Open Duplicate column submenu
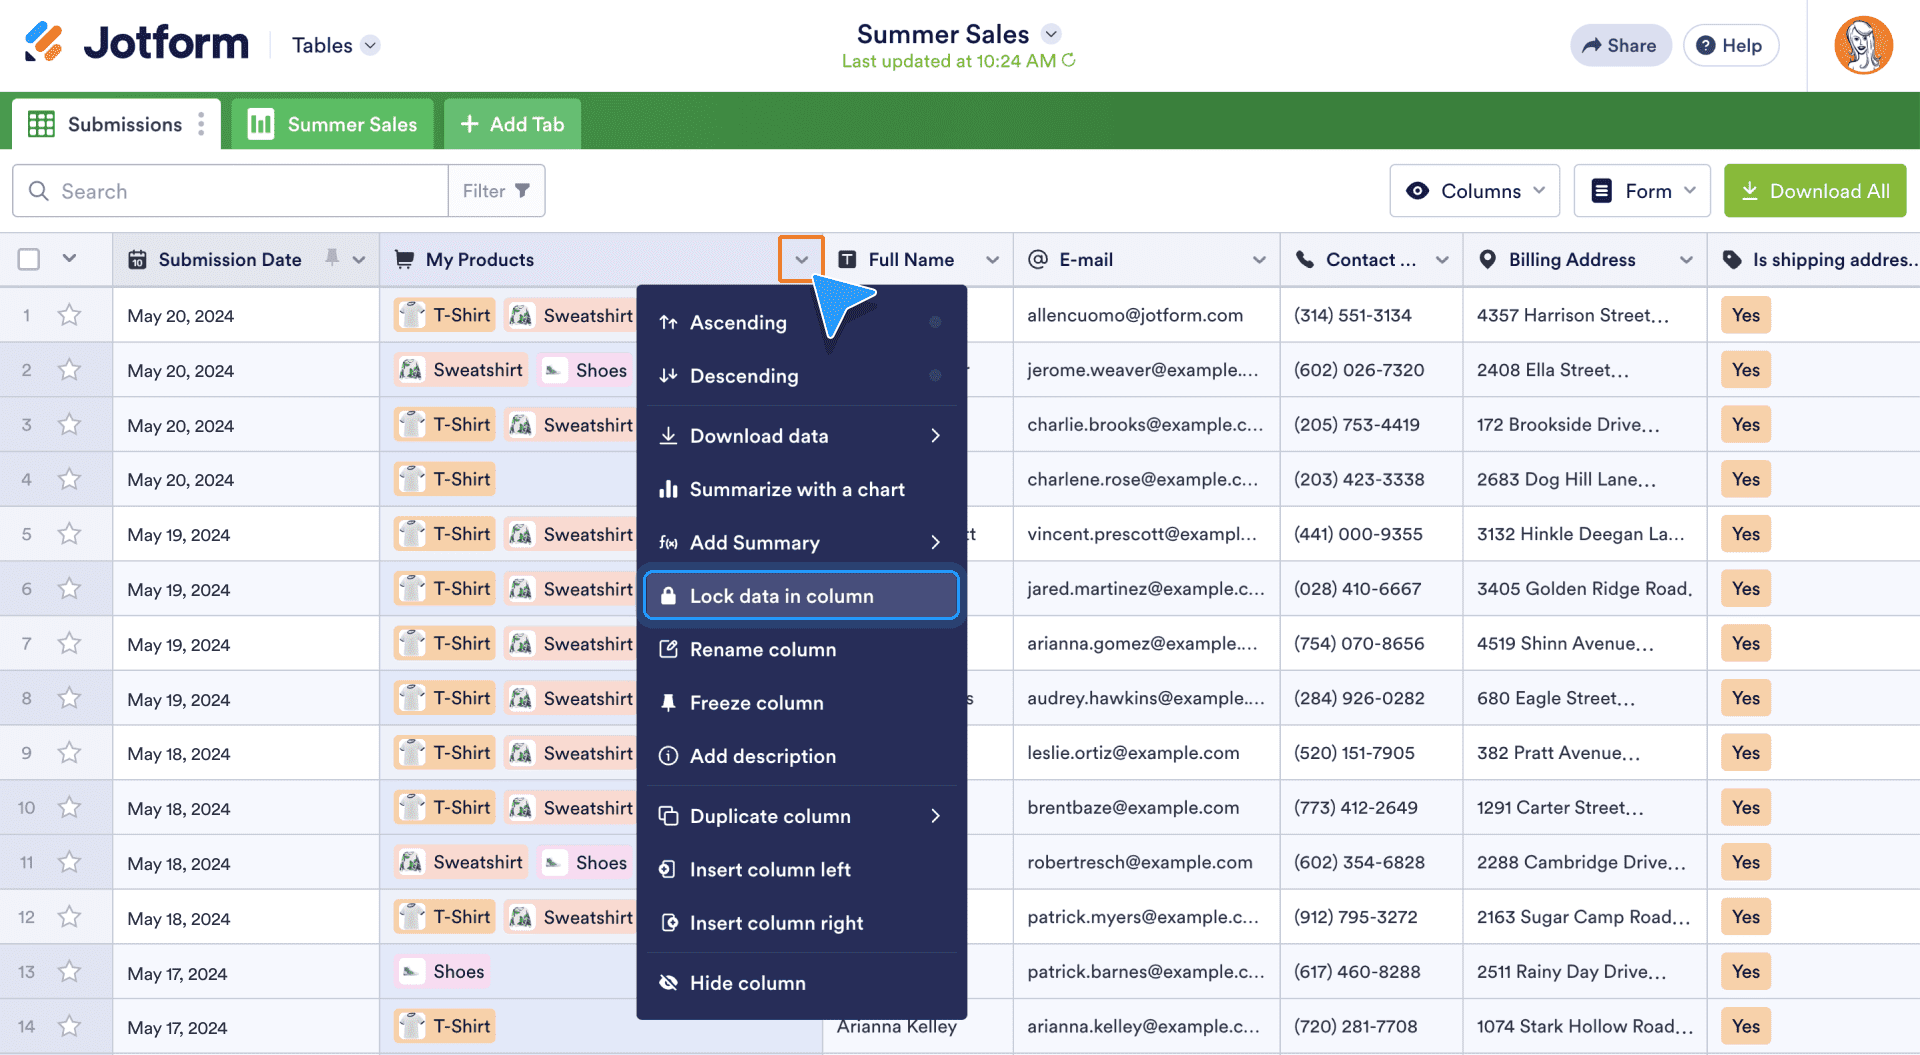This screenshot has width=1920, height=1055. point(802,816)
